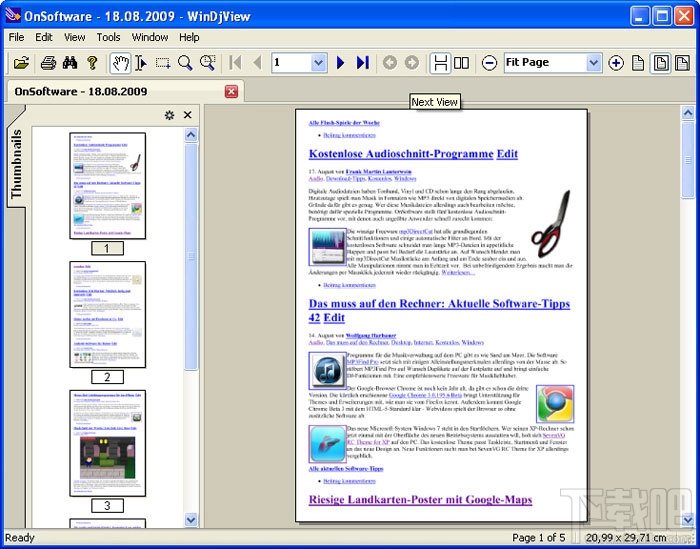Open the page number dropdown

point(318,62)
